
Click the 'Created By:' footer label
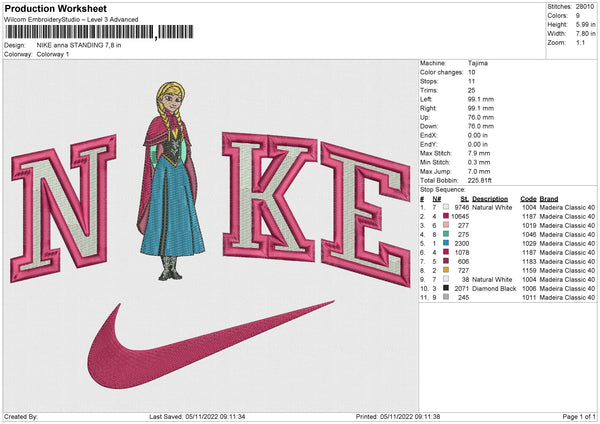[21, 416]
